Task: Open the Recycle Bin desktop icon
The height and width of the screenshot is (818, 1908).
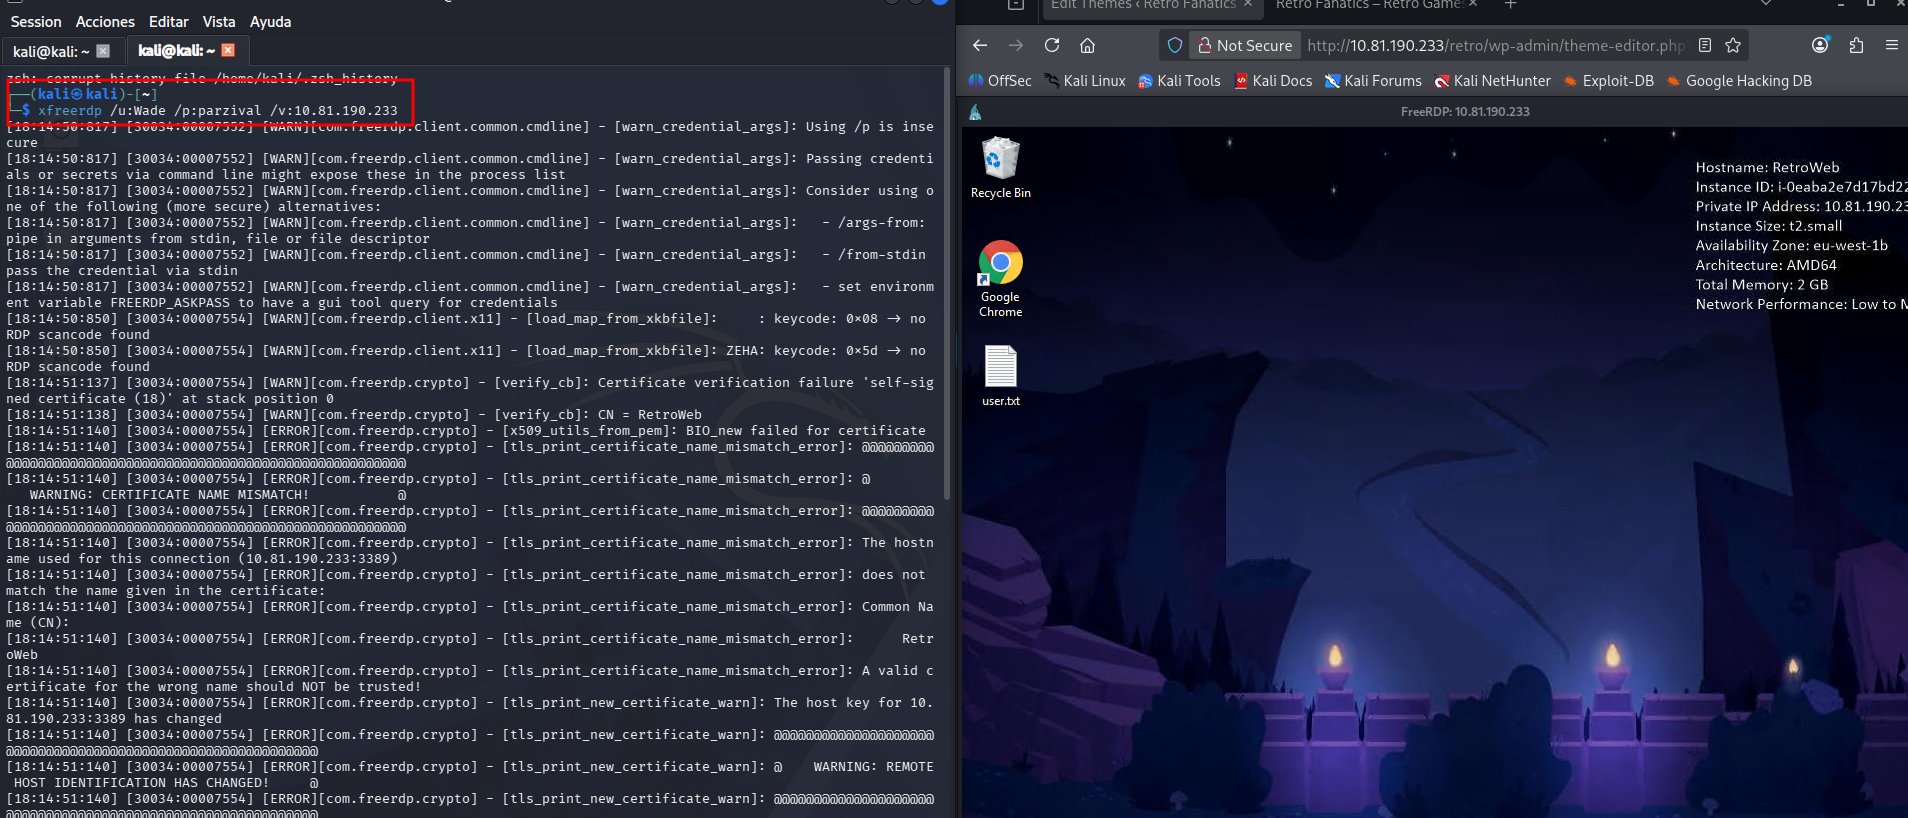Action: tap(1000, 166)
